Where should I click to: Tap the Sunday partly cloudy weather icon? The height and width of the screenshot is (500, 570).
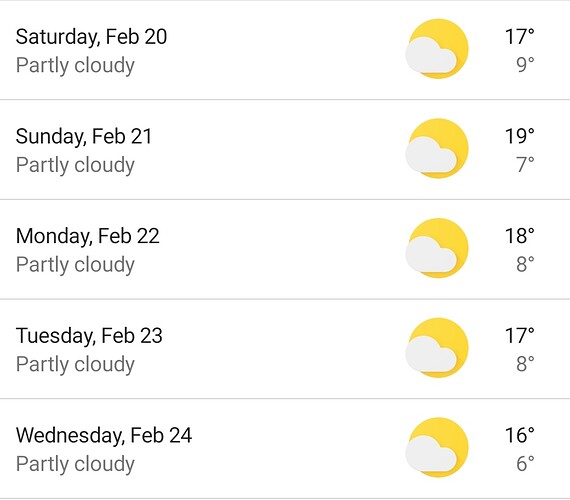click(x=437, y=148)
